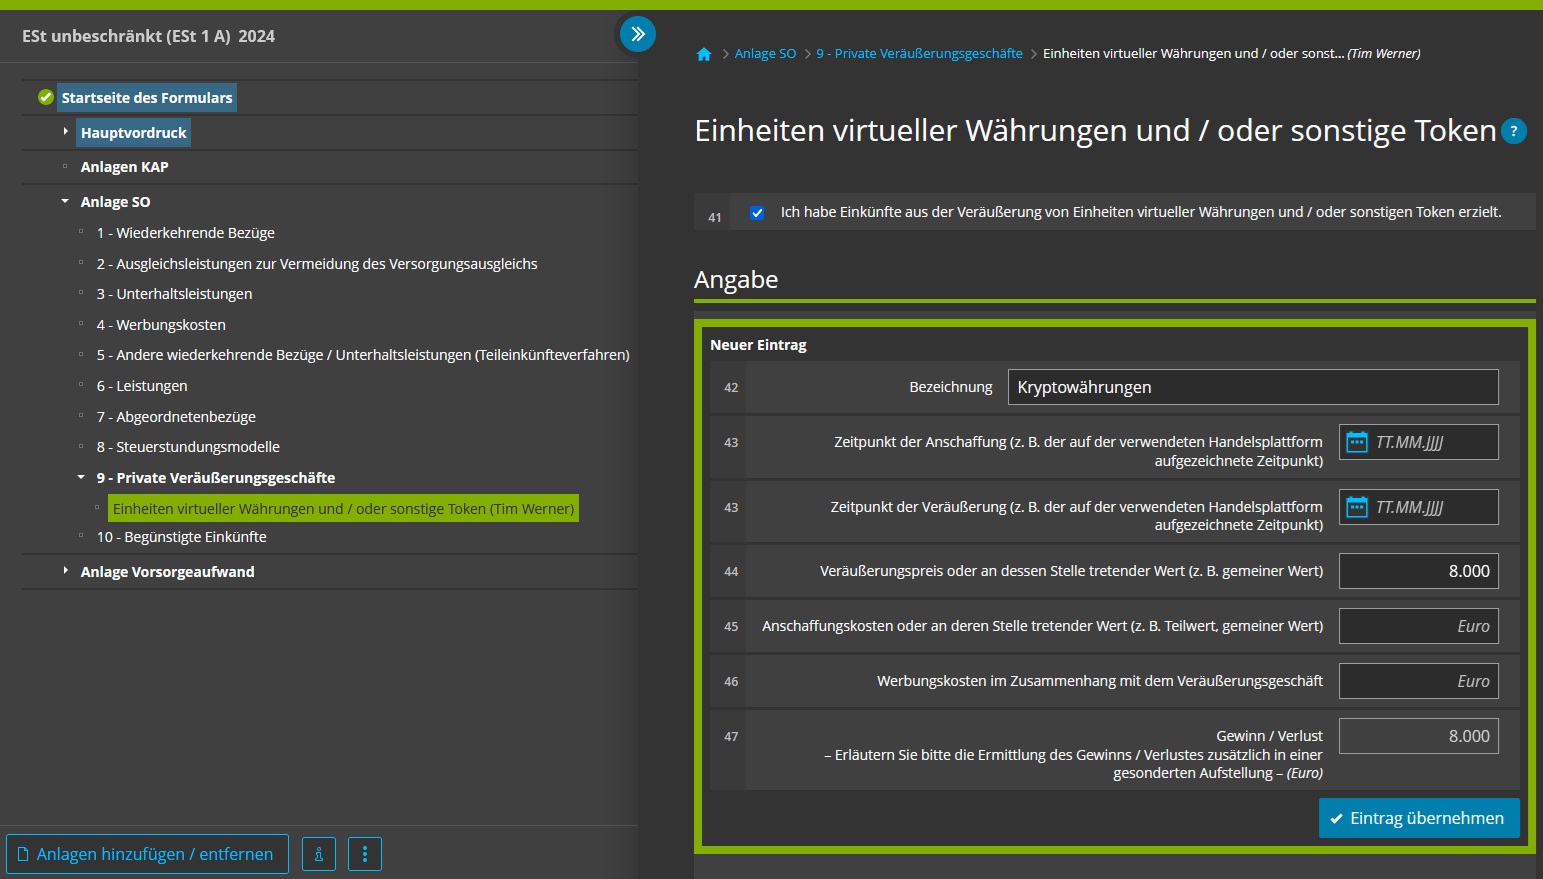Expand Anlage Vorsorgeaufwand in the tree
The image size is (1543, 879).
[x=66, y=571]
